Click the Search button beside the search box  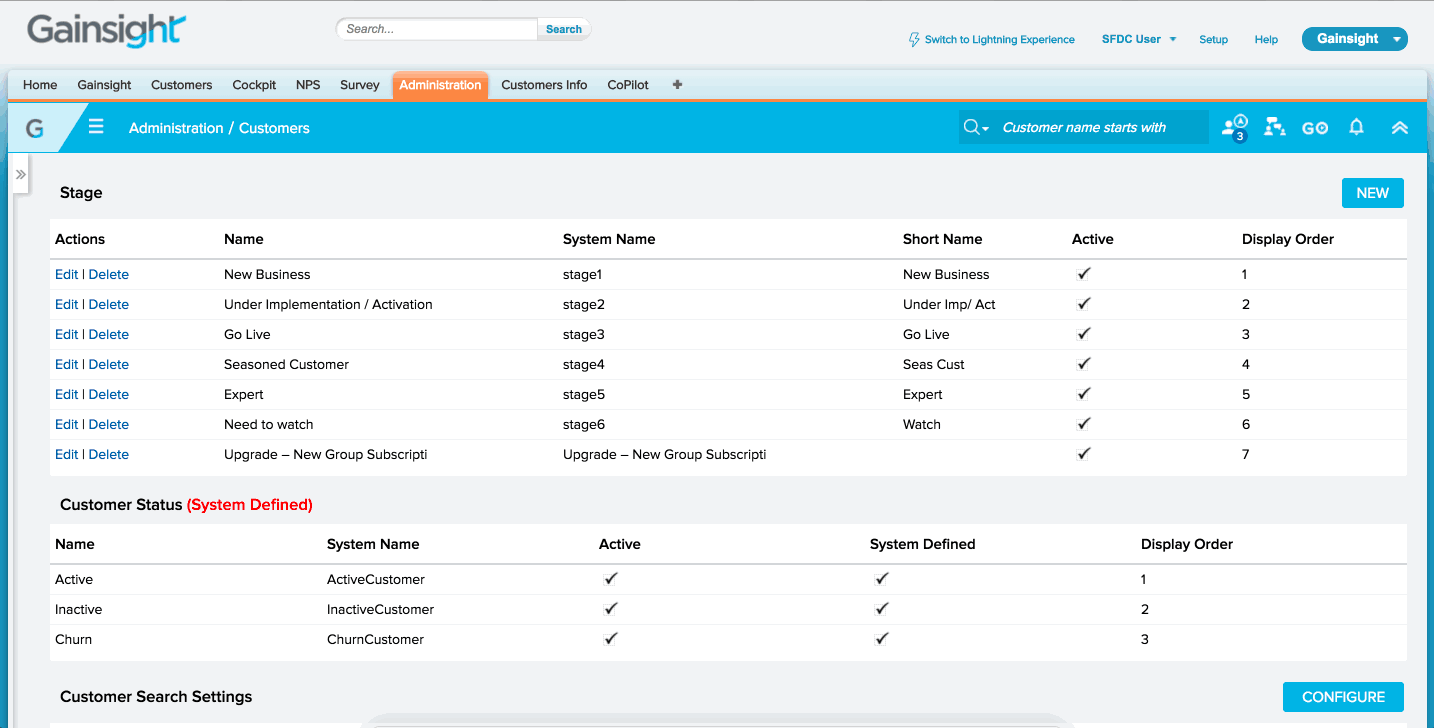click(564, 29)
